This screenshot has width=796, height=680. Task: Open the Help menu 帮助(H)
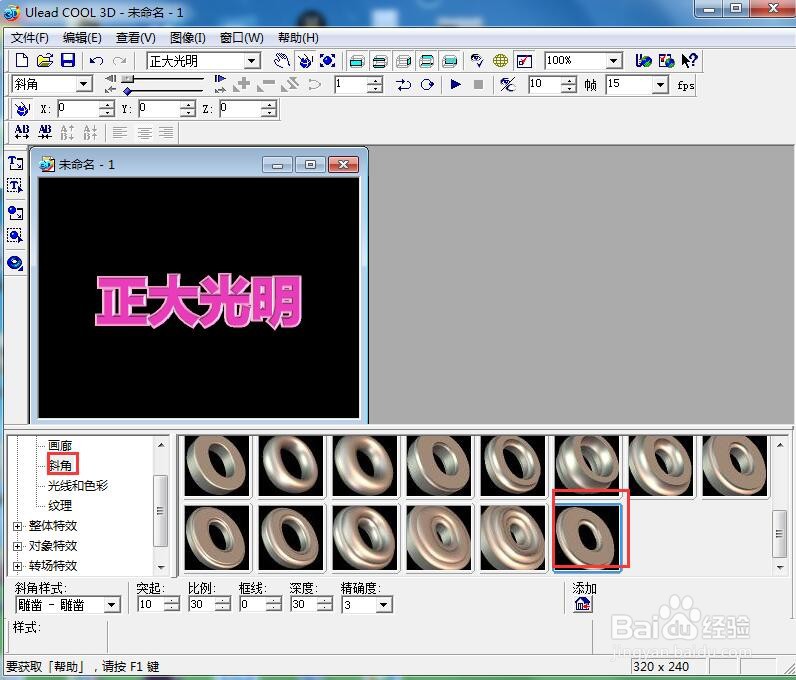click(x=298, y=38)
